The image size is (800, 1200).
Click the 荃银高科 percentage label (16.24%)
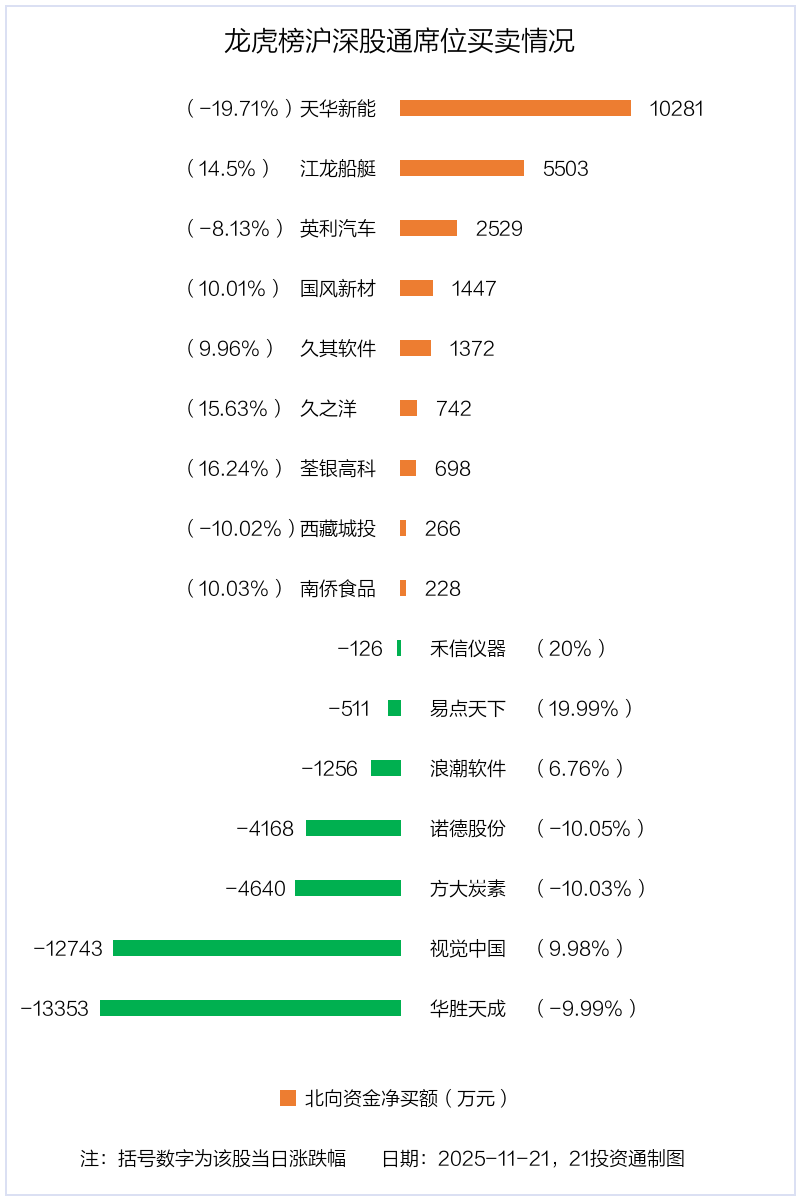click(x=235, y=468)
